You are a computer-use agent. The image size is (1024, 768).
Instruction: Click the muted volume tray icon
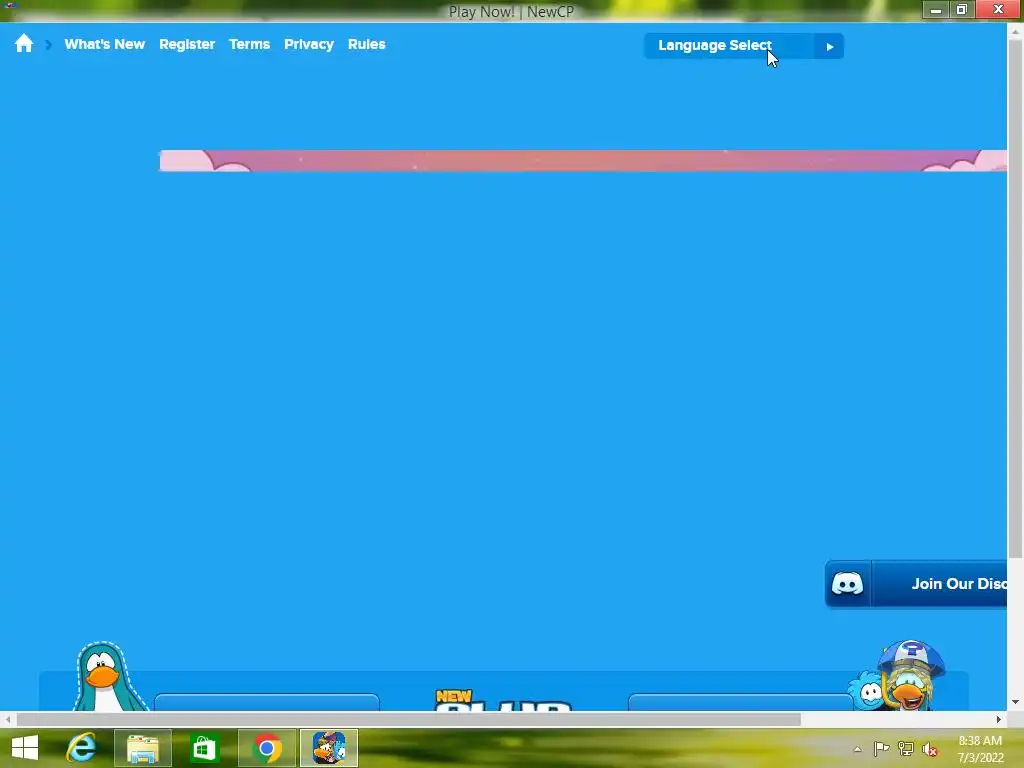930,749
